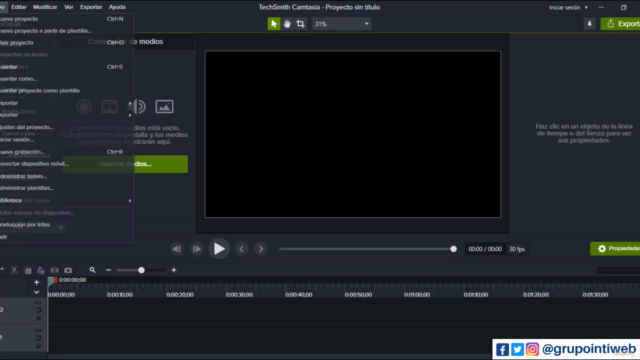
Task: Select the arrow Edit mode tool
Action: coord(273,24)
